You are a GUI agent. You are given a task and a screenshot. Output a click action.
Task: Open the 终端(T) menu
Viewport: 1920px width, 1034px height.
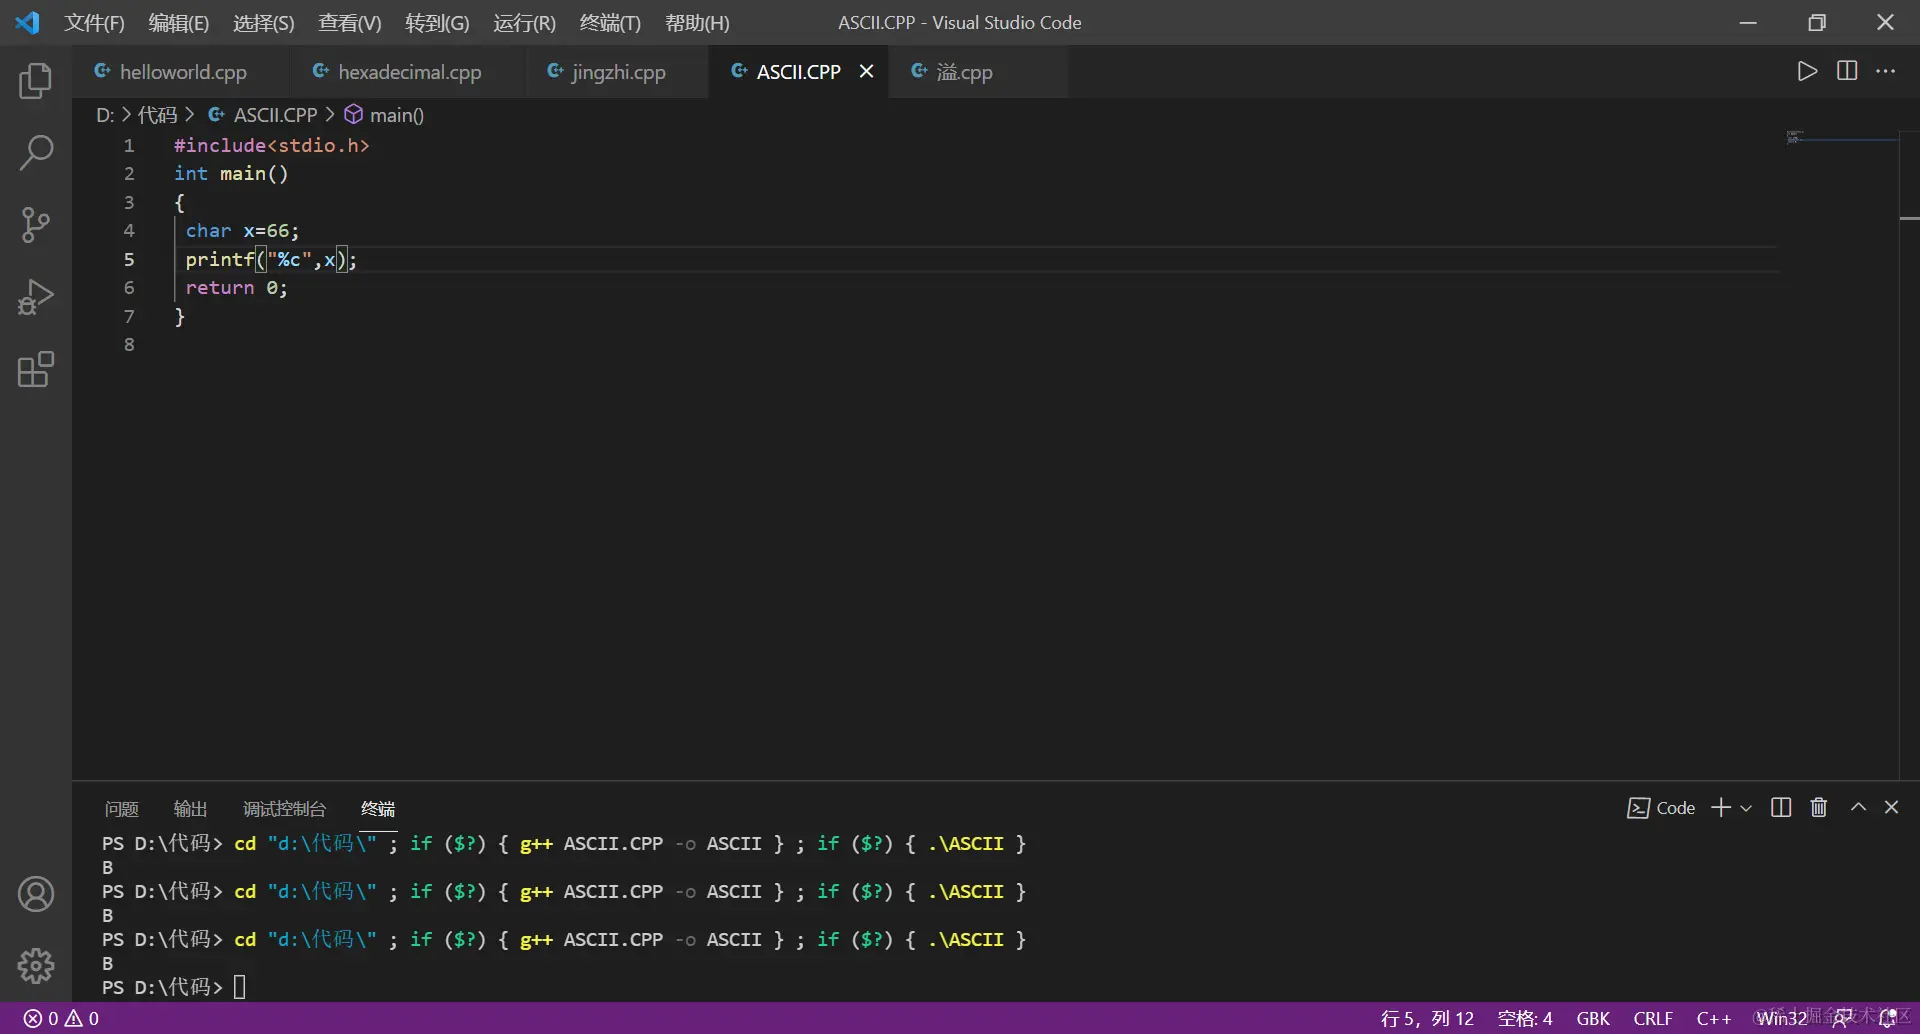point(611,22)
